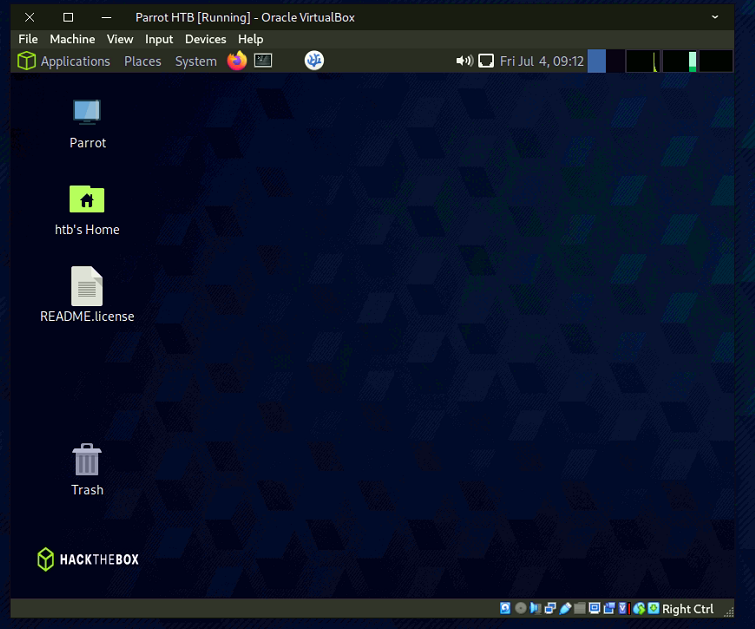Click the optical disk status icon
This screenshot has height=629, width=755.
point(520,609)
